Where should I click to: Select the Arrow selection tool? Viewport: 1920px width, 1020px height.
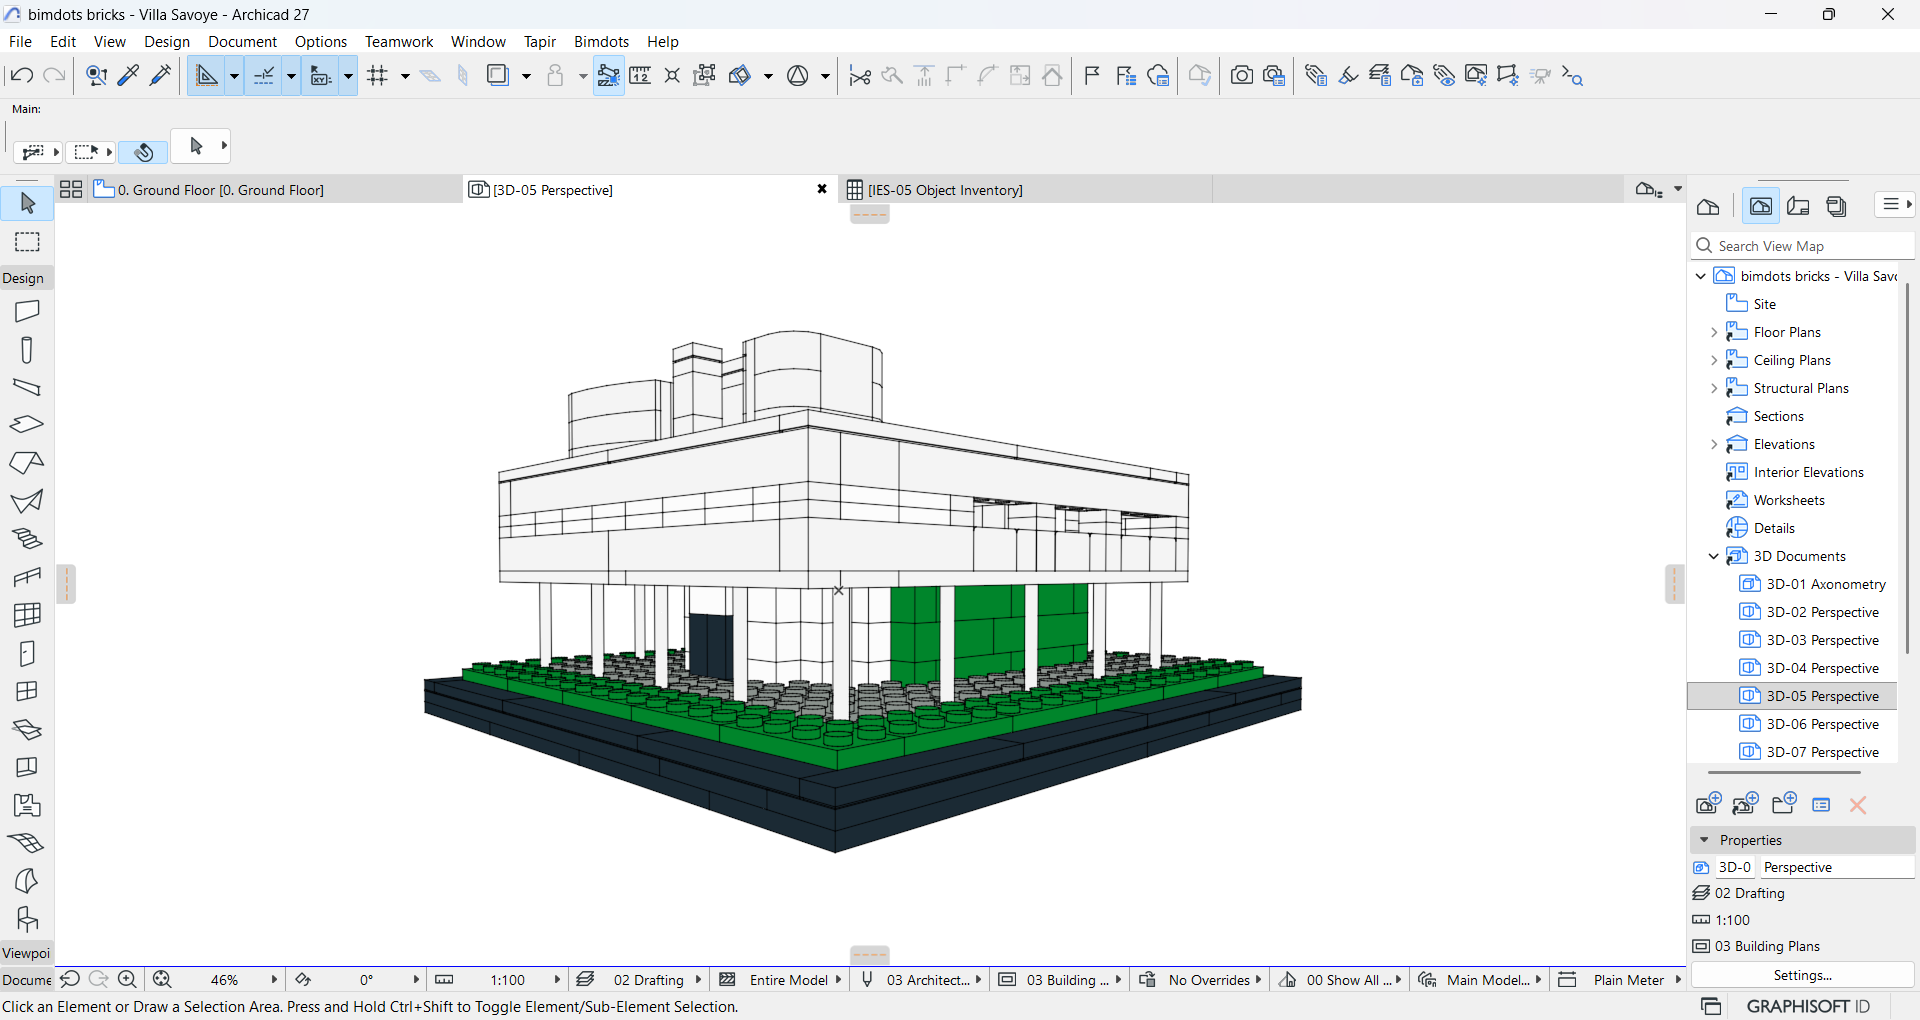[x=26, y=203]
